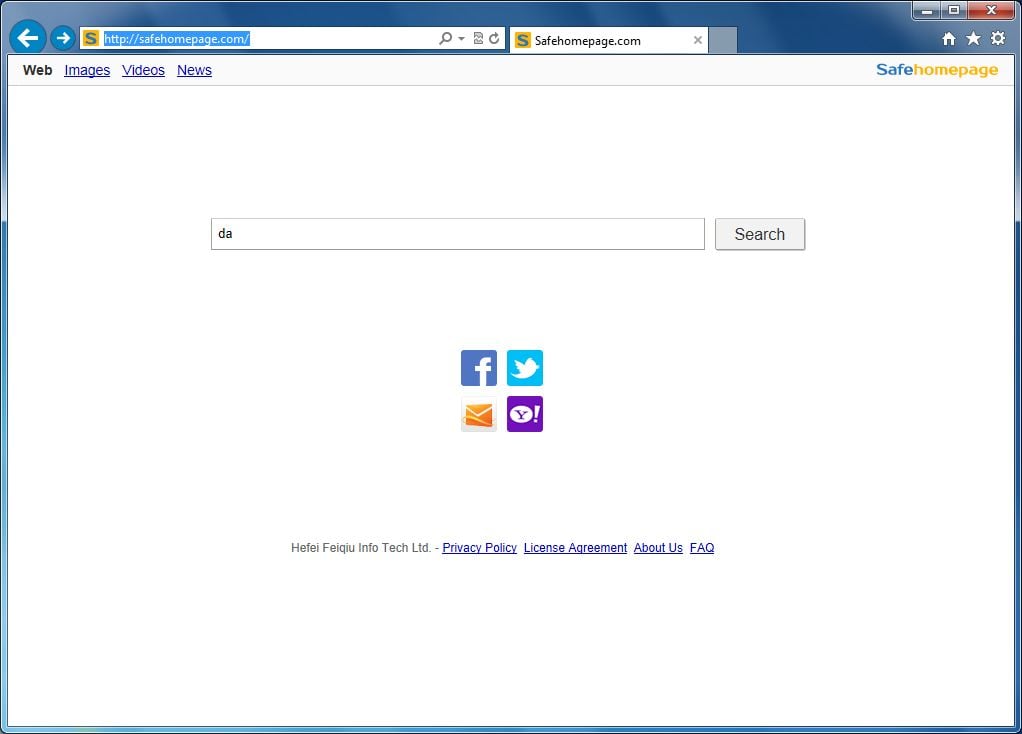Open the Privacy Policy link
The height and width of the screenshot is (734, 1022).
[479, 548]
